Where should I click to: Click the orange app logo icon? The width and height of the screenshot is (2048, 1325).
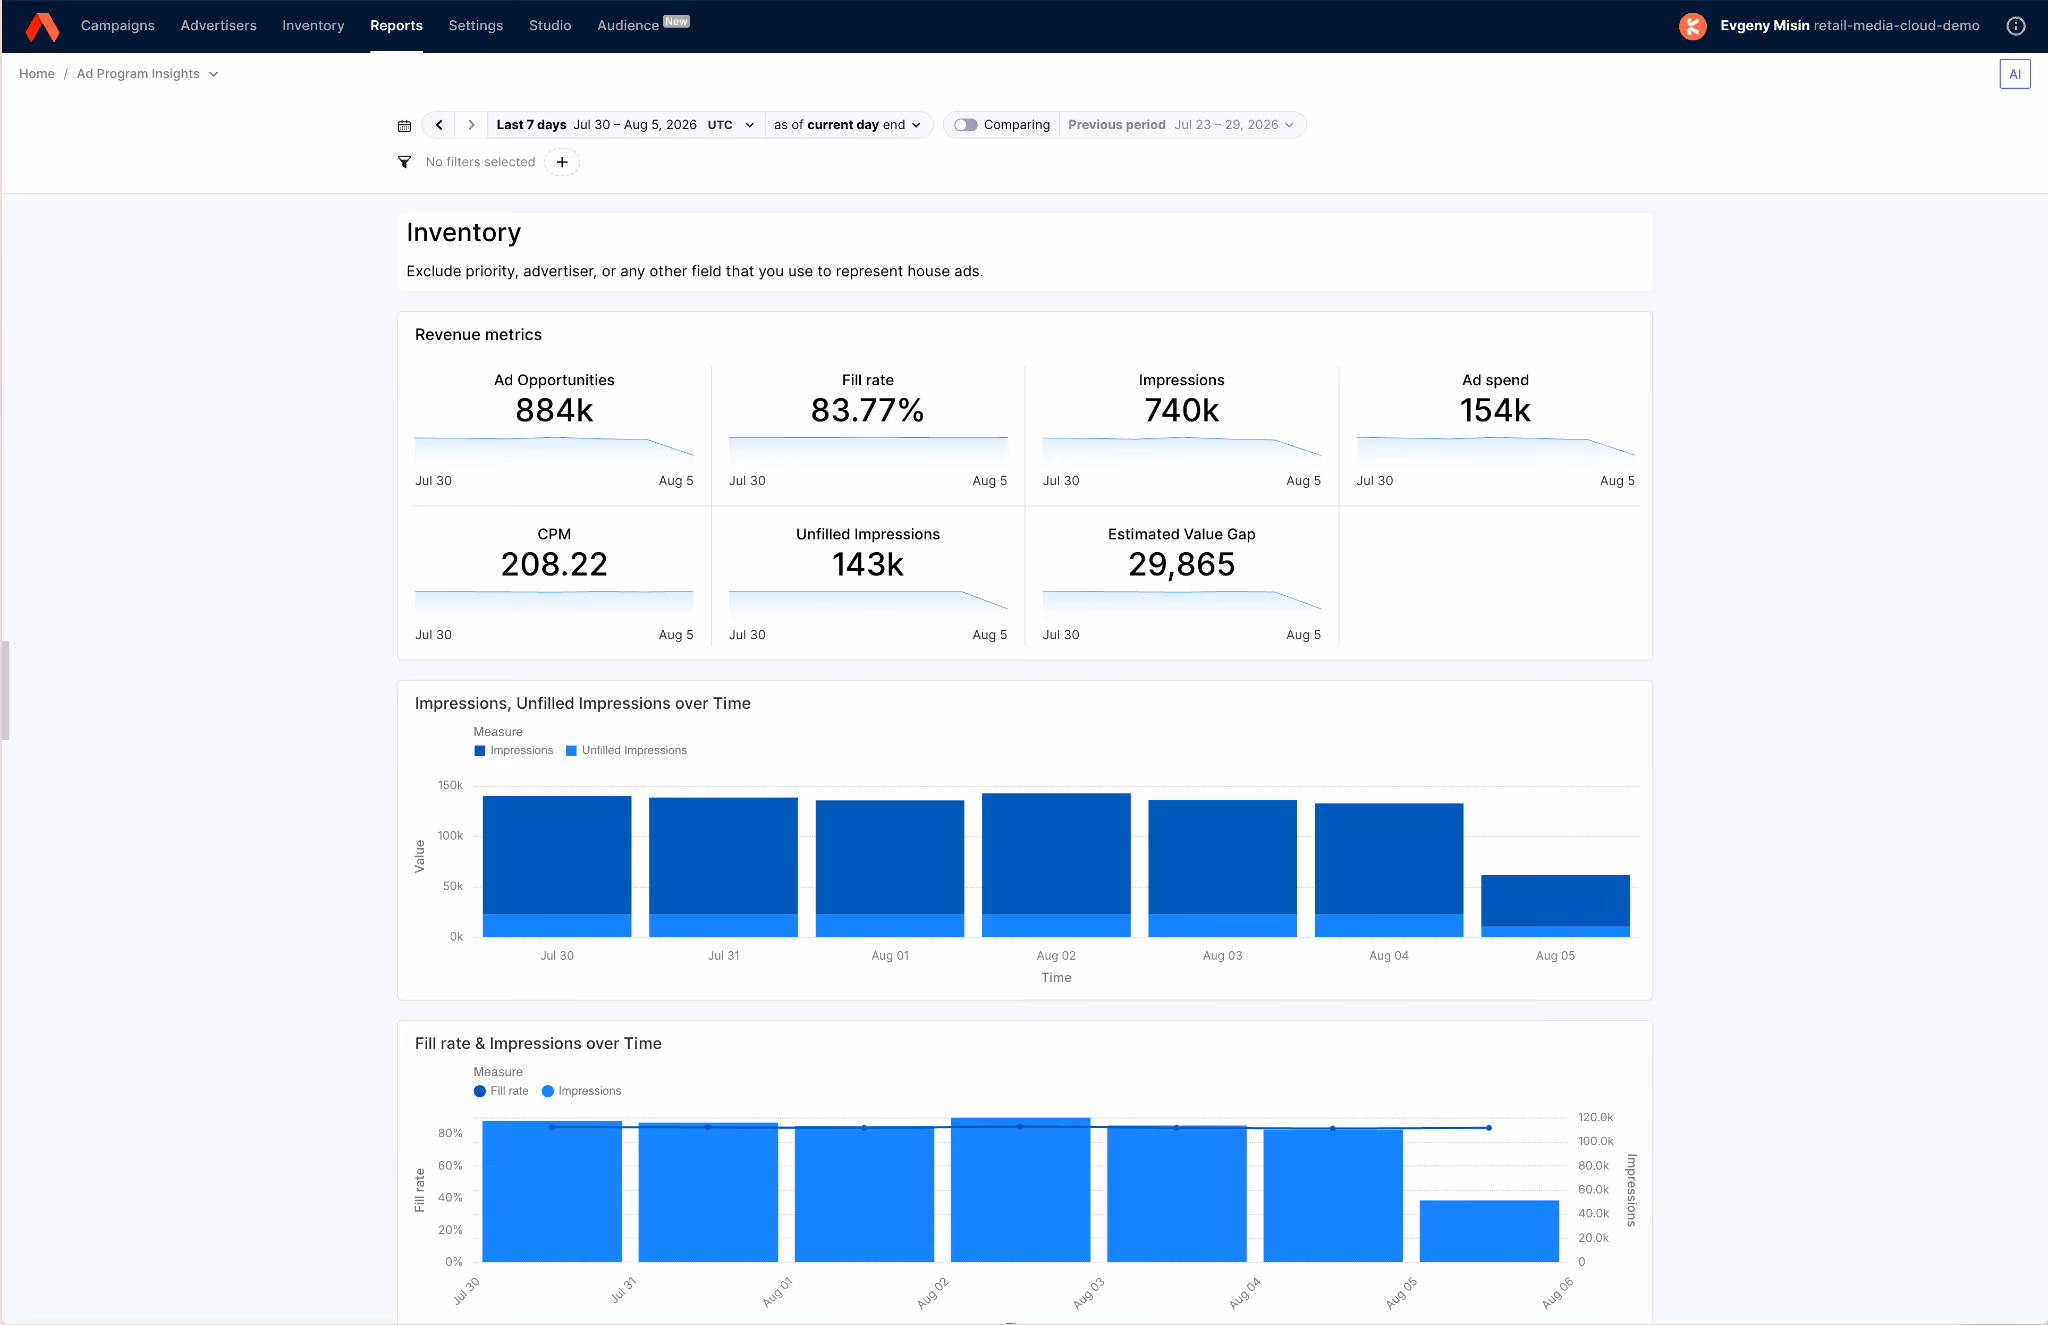[x=42, y=26]
